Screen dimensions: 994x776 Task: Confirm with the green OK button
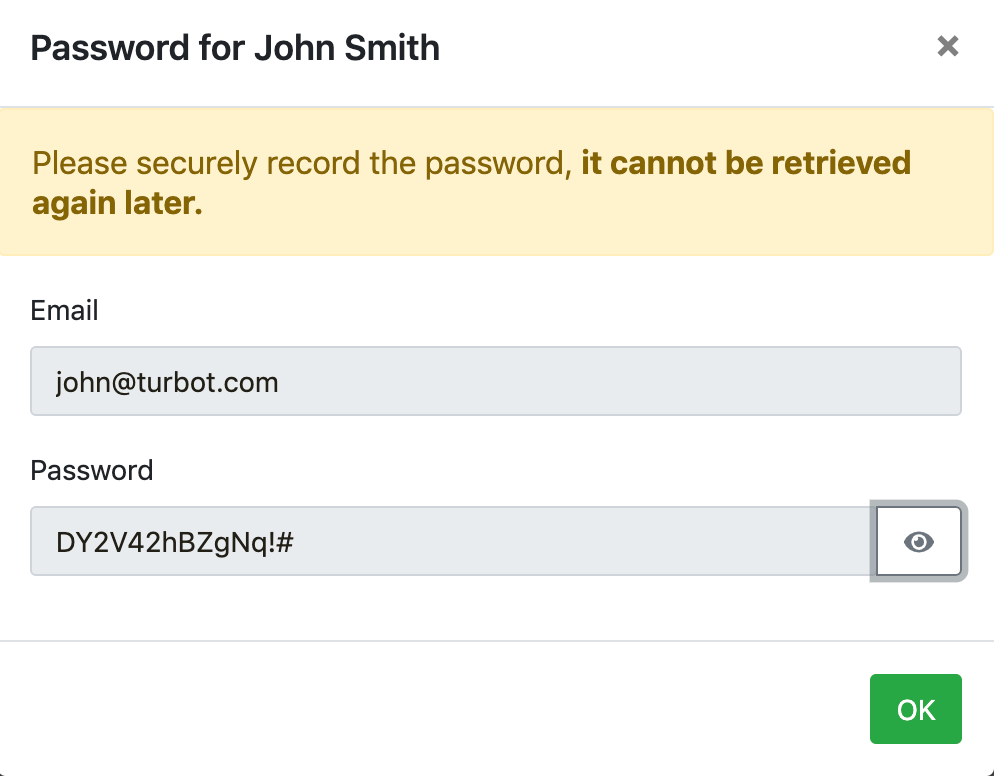(x=915, y=709)
